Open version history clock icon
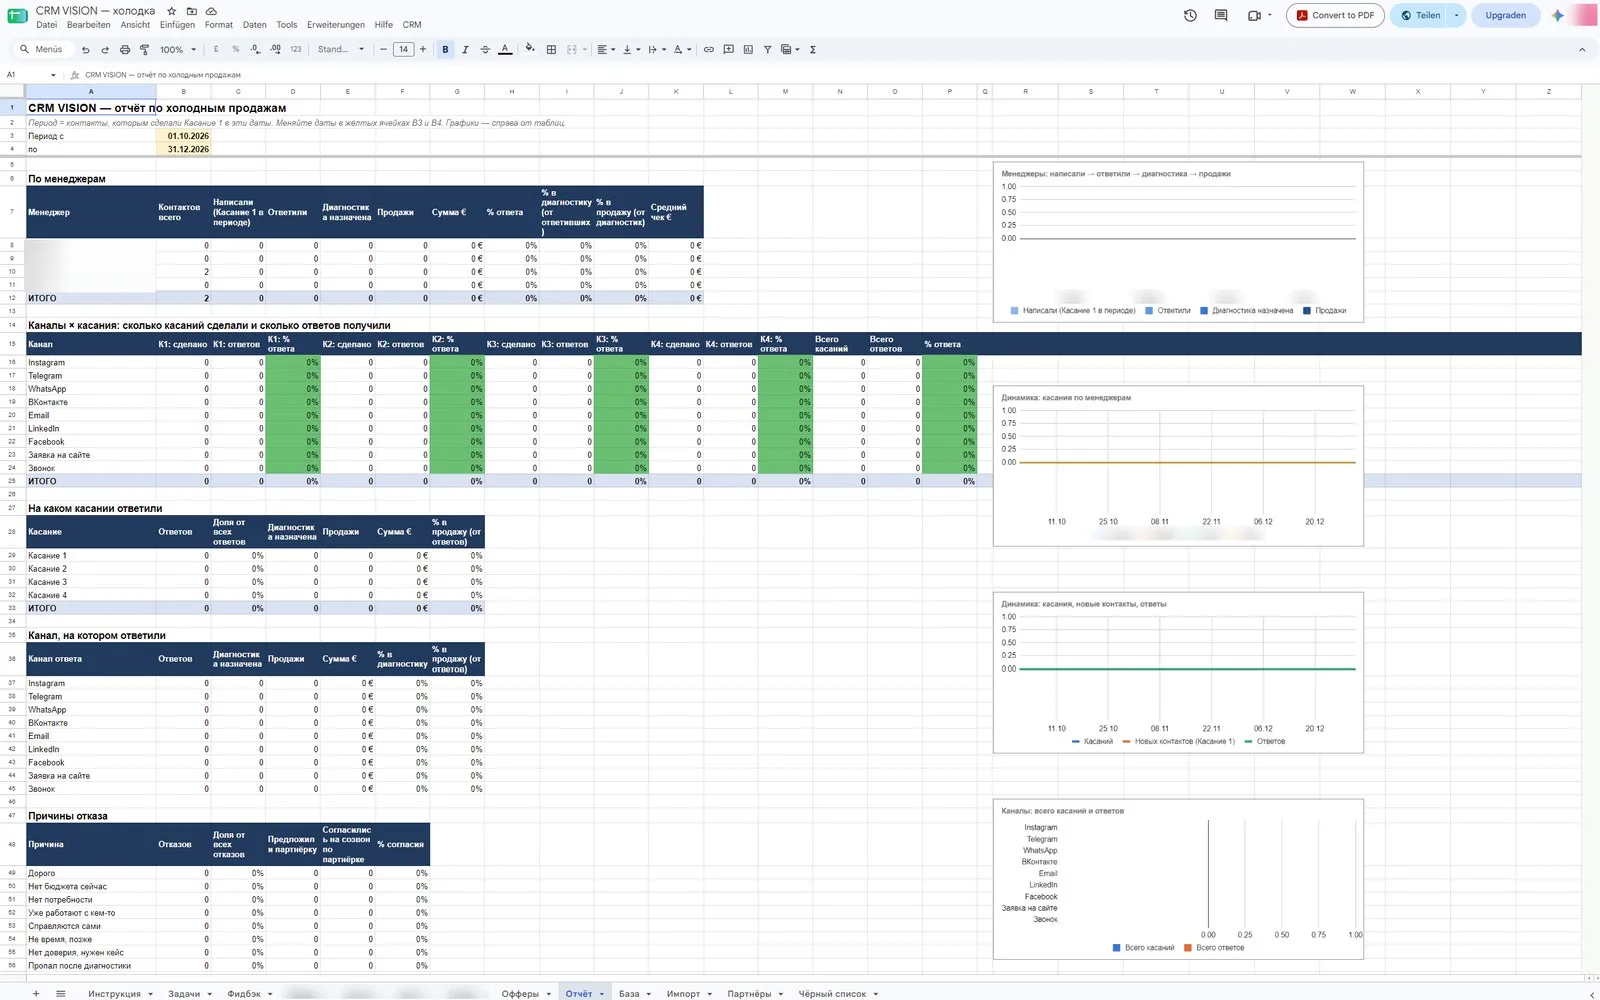The height and width of the screenshot is (1000, 1600). point(1190,15)
